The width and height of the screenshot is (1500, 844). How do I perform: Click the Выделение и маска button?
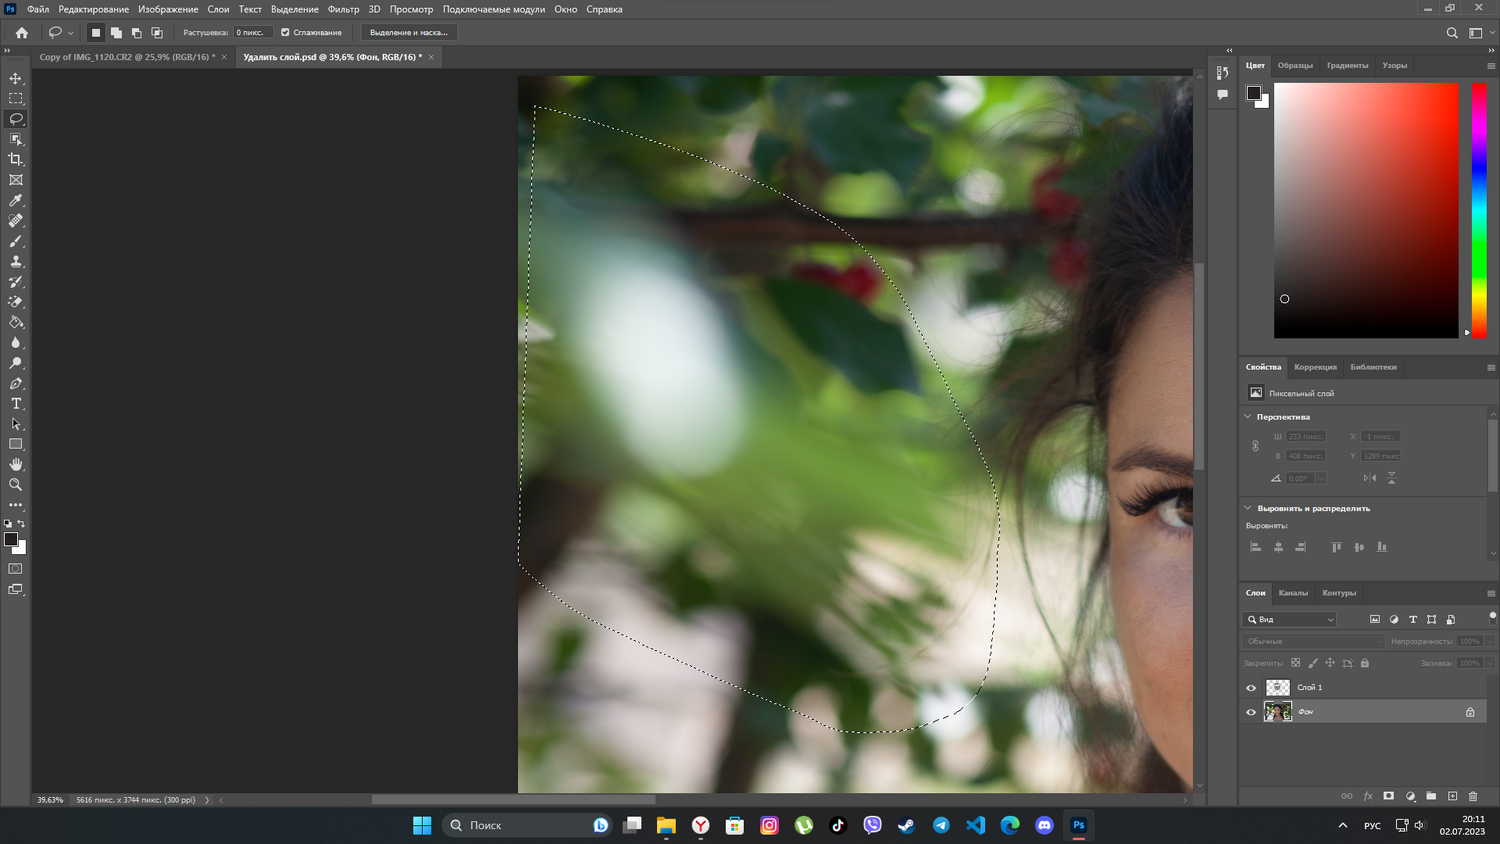tap(408, 32)
